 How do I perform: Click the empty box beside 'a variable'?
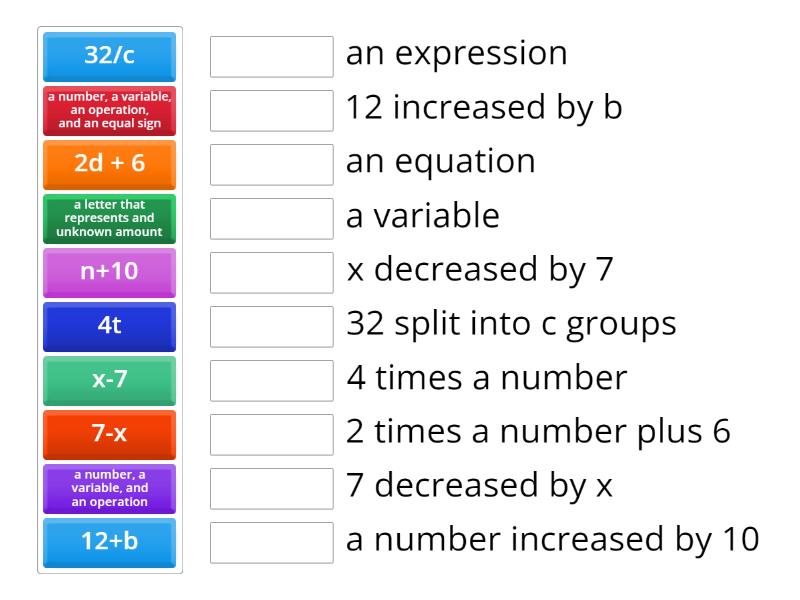pos(271,218)
